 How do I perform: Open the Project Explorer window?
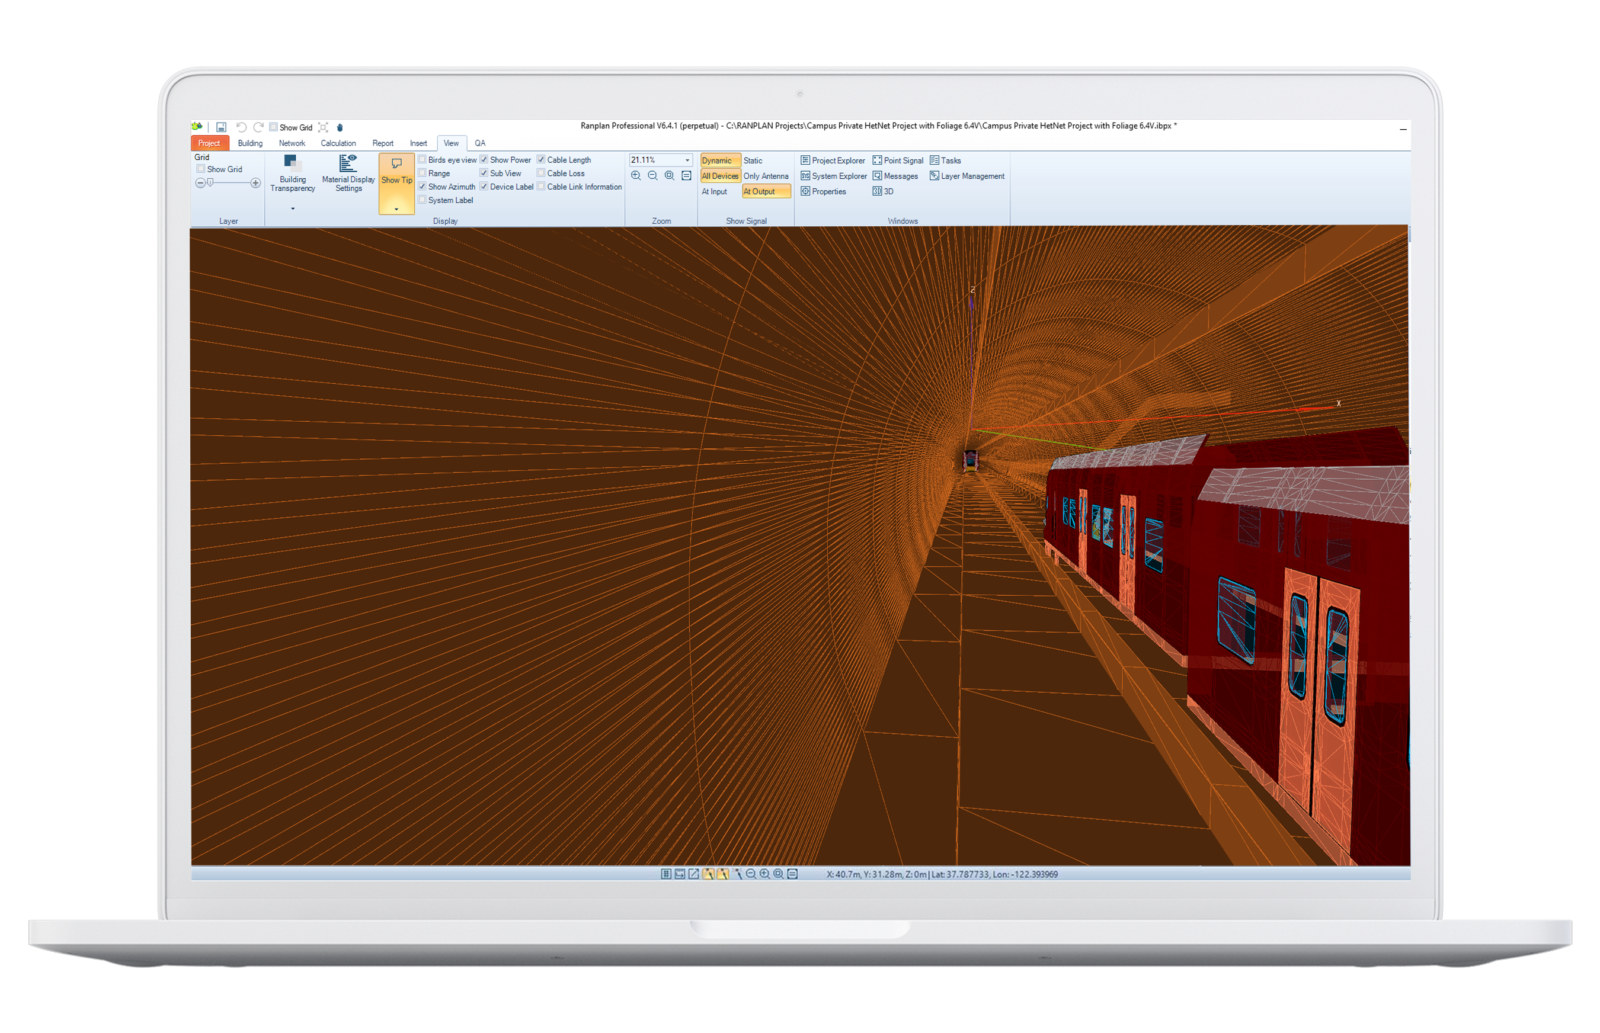[833, 160]
